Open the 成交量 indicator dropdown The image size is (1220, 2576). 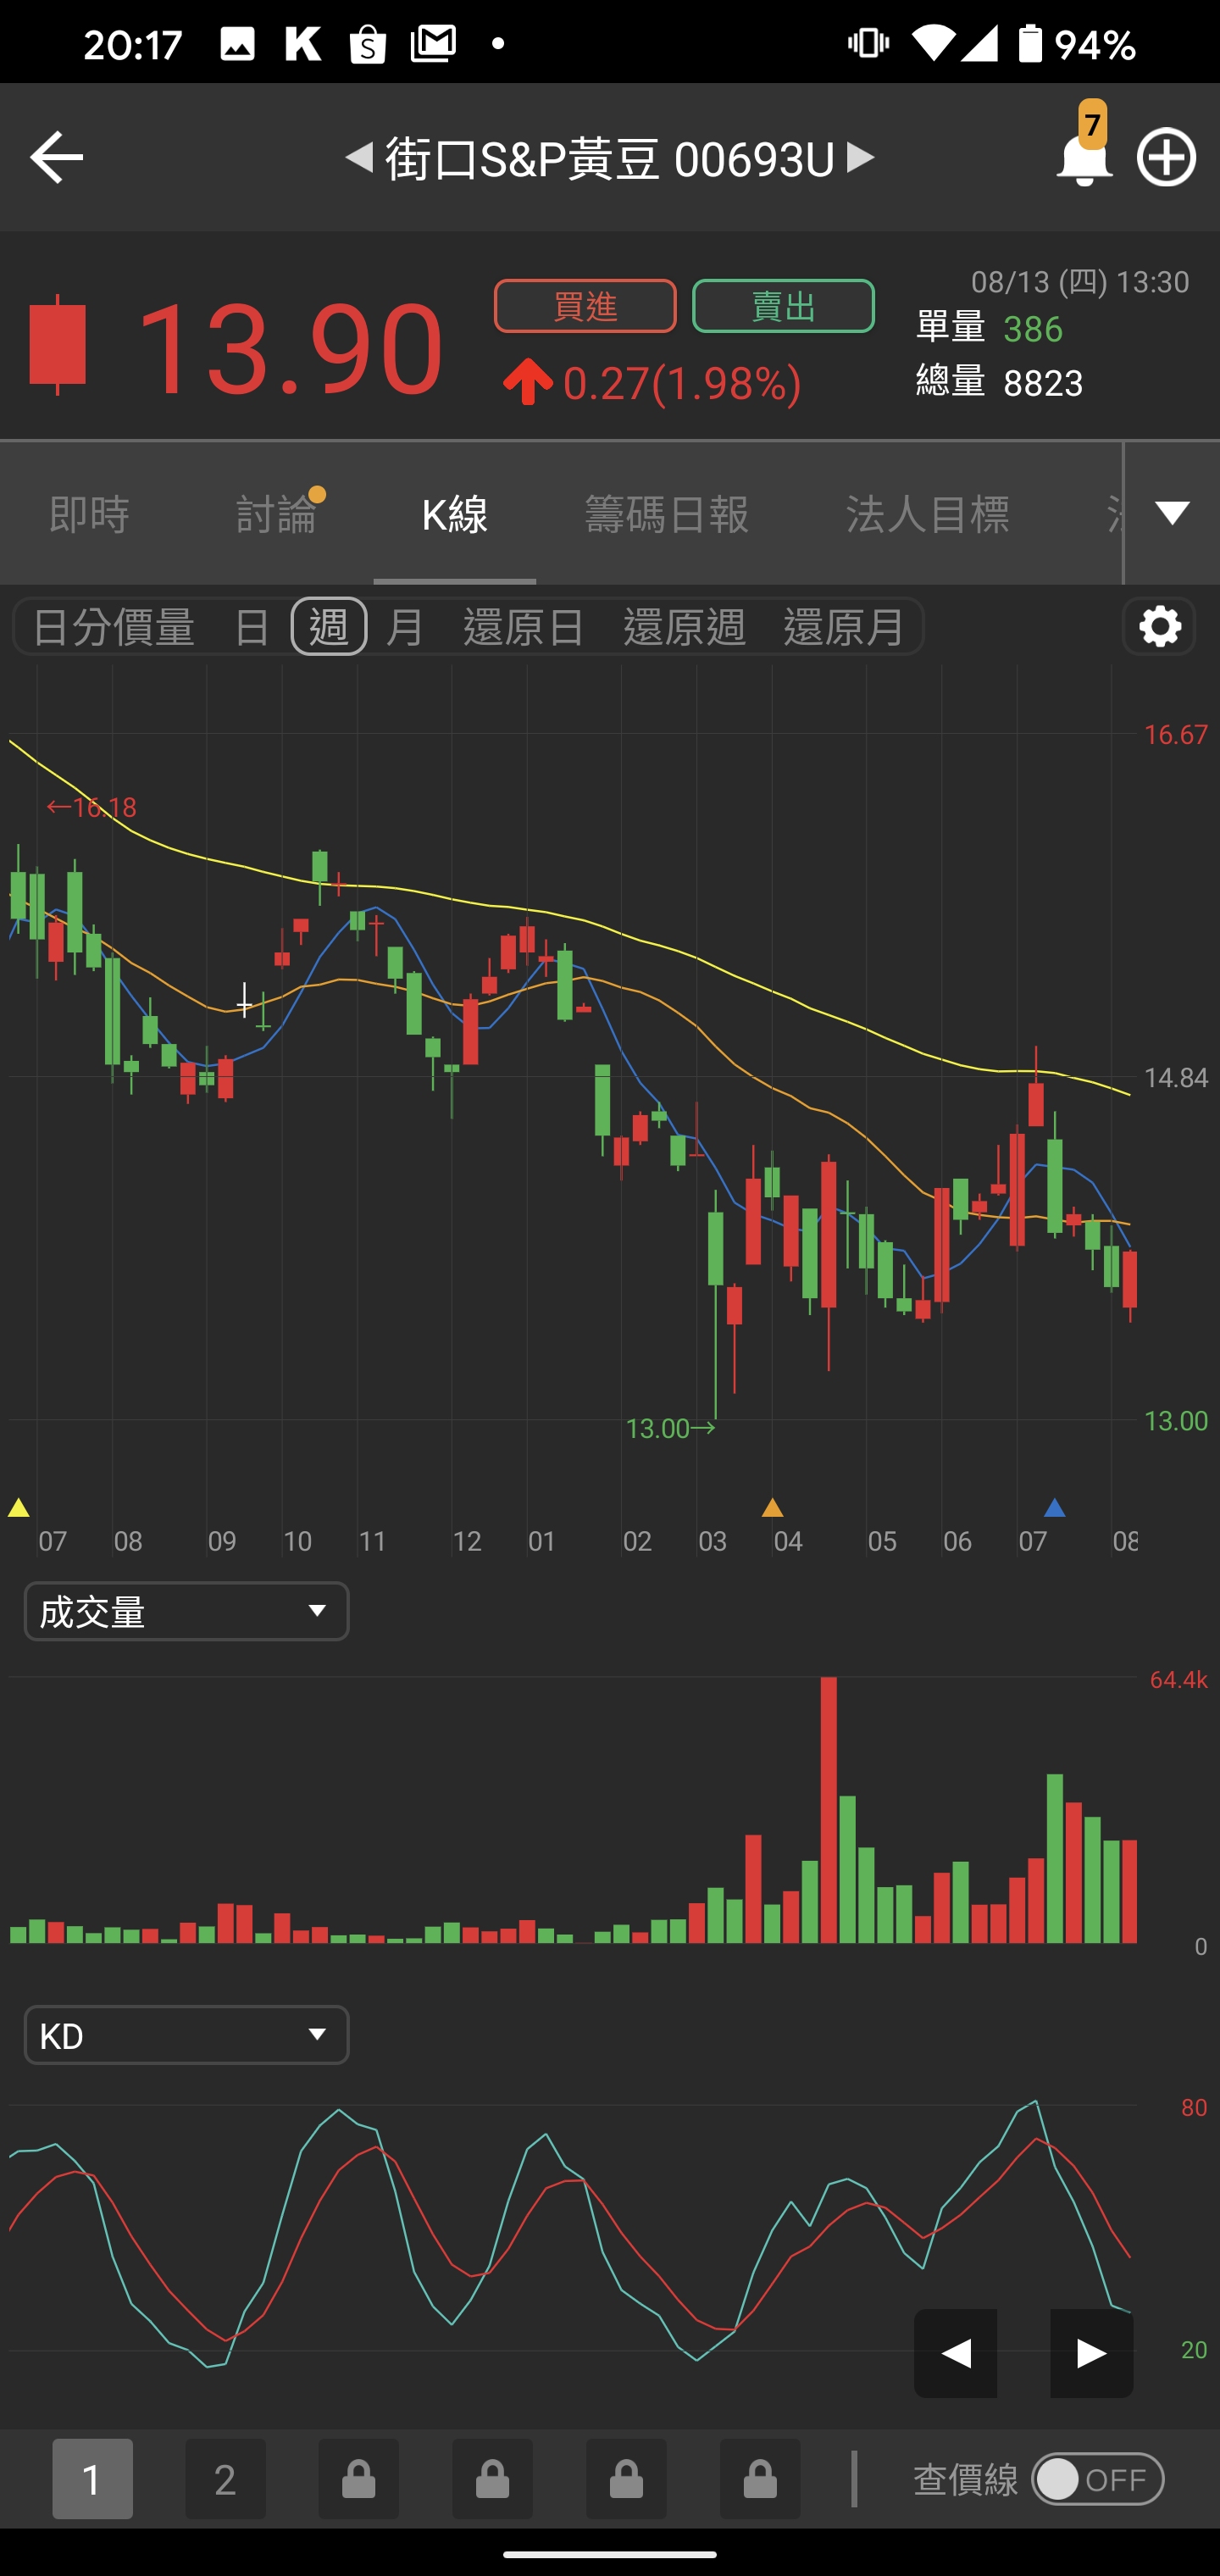186,1611
